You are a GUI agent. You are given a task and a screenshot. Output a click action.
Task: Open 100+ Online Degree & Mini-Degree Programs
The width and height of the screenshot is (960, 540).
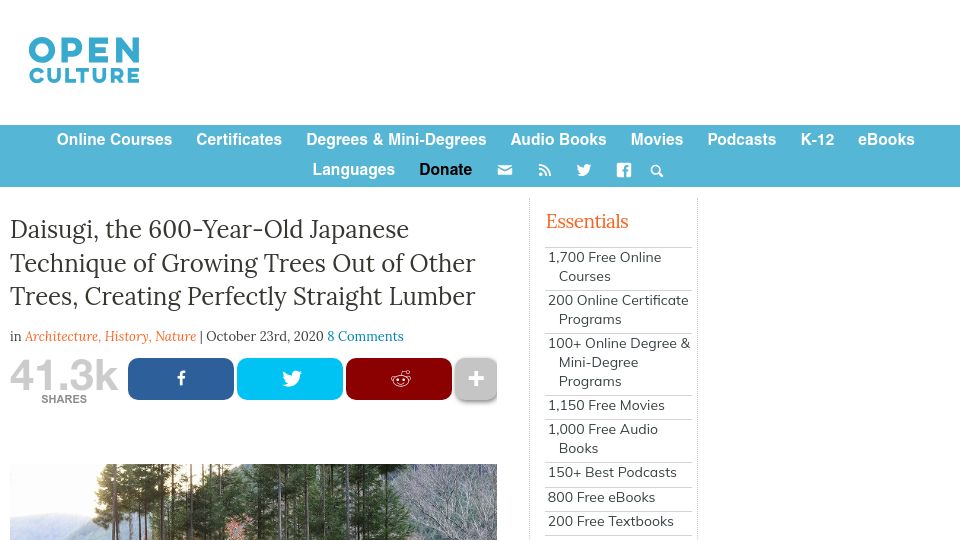(618, 362)
